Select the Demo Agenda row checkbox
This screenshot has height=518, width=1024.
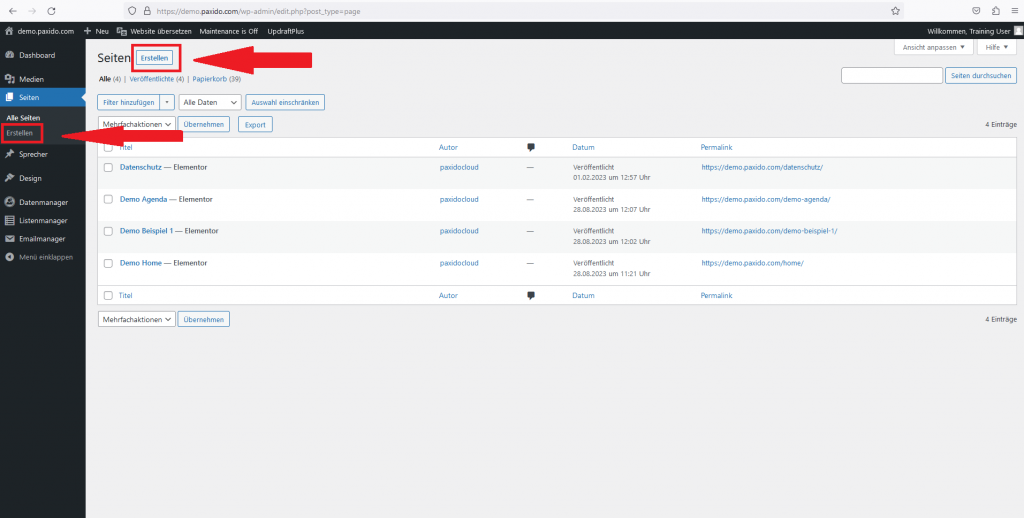pos(108,199)
